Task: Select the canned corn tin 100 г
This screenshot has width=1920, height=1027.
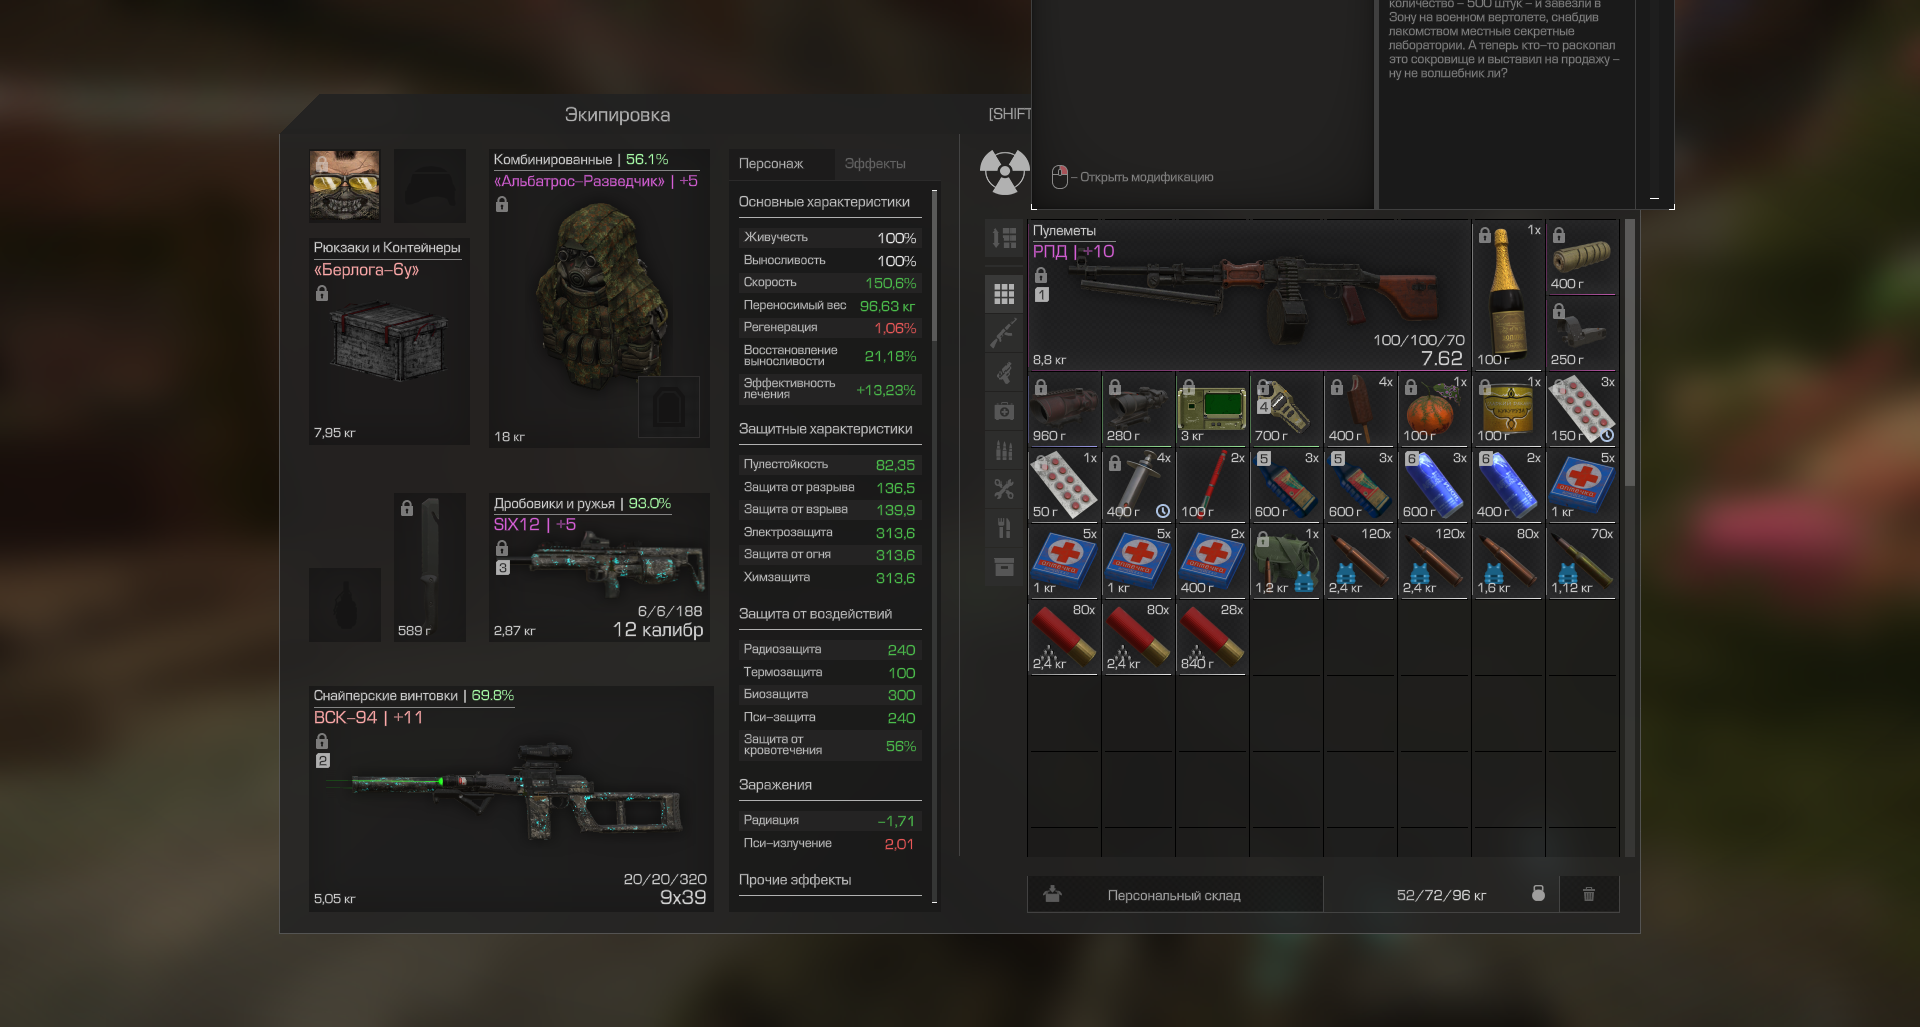Action: click(x=1508, y=410)
